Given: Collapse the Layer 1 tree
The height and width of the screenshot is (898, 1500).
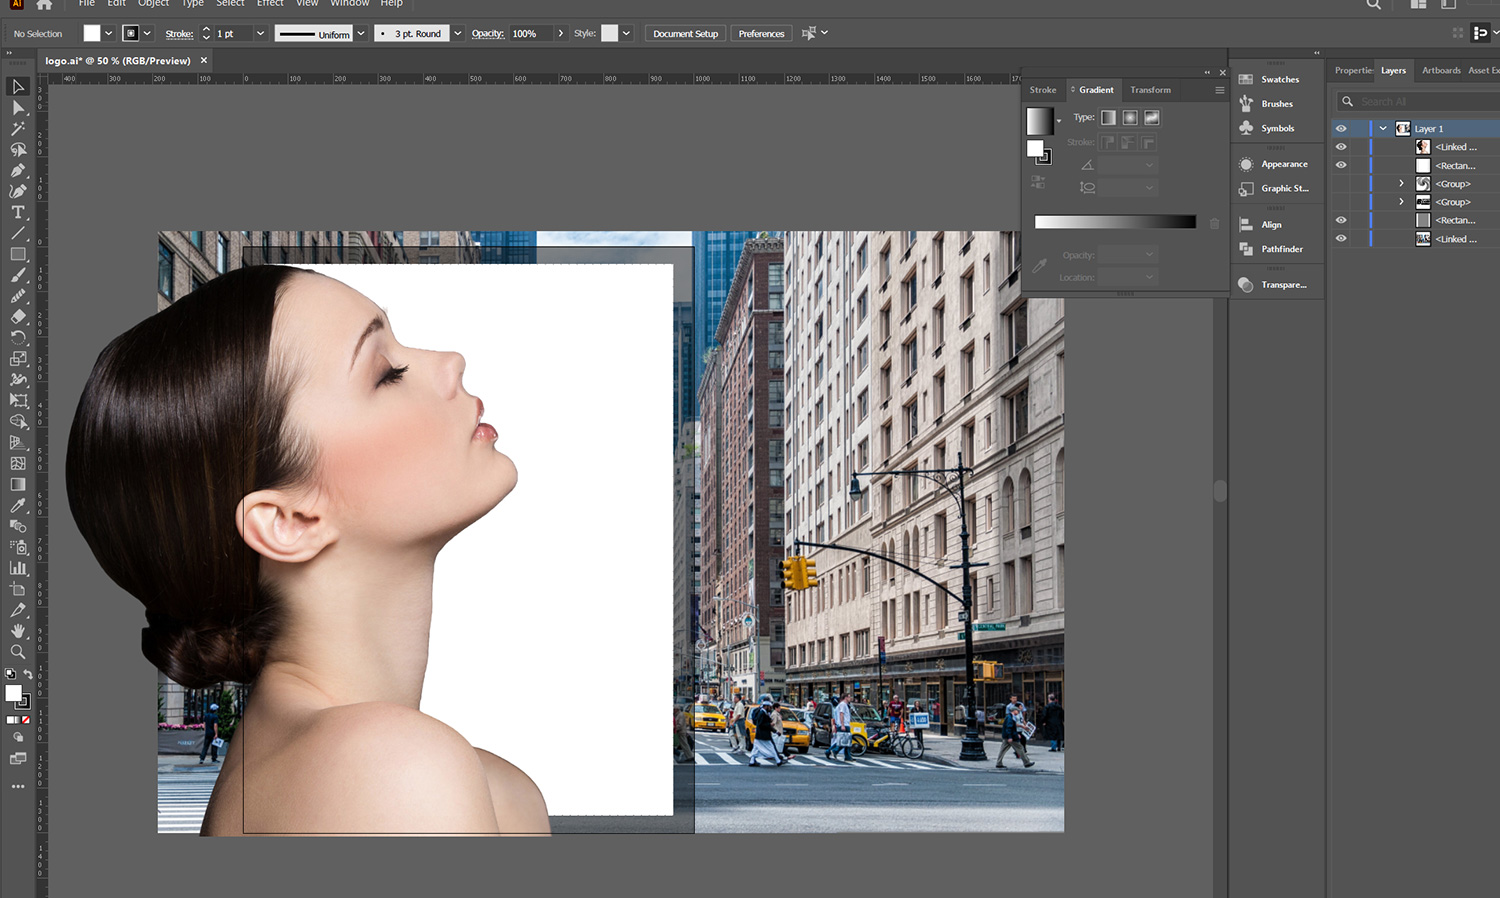Looking at the screenshot, I should (x=1383, y=128).
